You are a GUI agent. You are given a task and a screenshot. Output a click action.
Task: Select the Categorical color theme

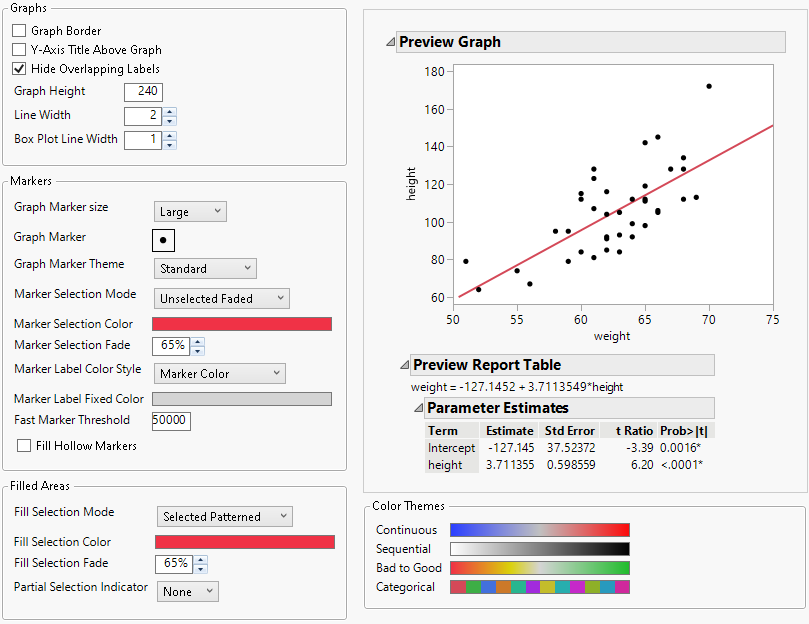[540, 587]
